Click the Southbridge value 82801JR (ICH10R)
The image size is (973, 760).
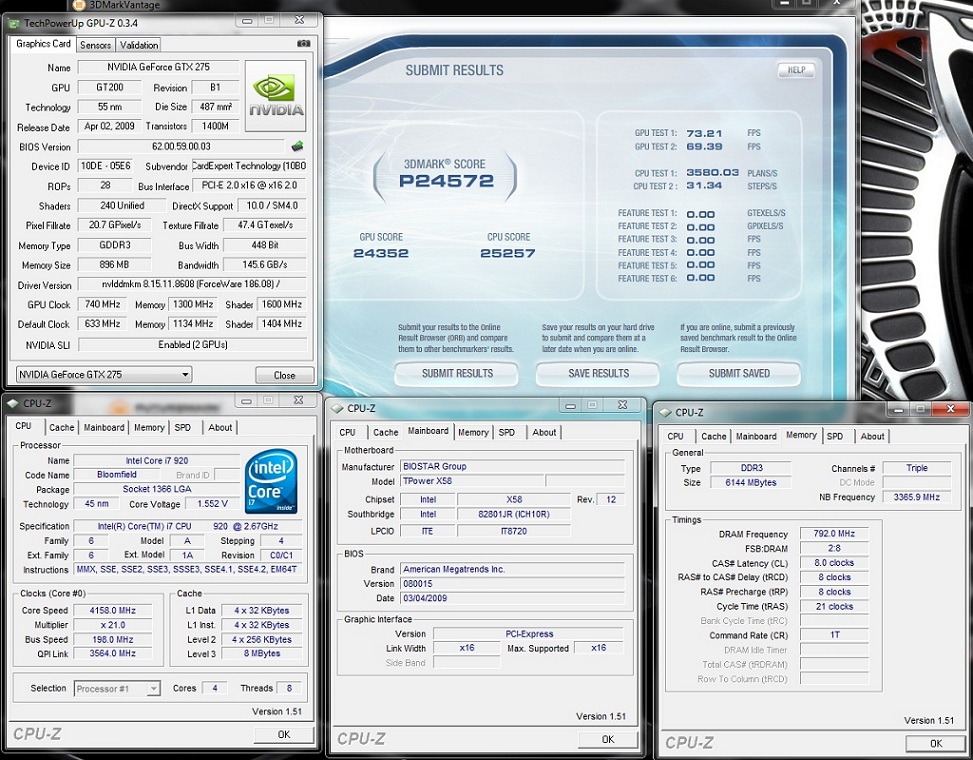(514, 514)
